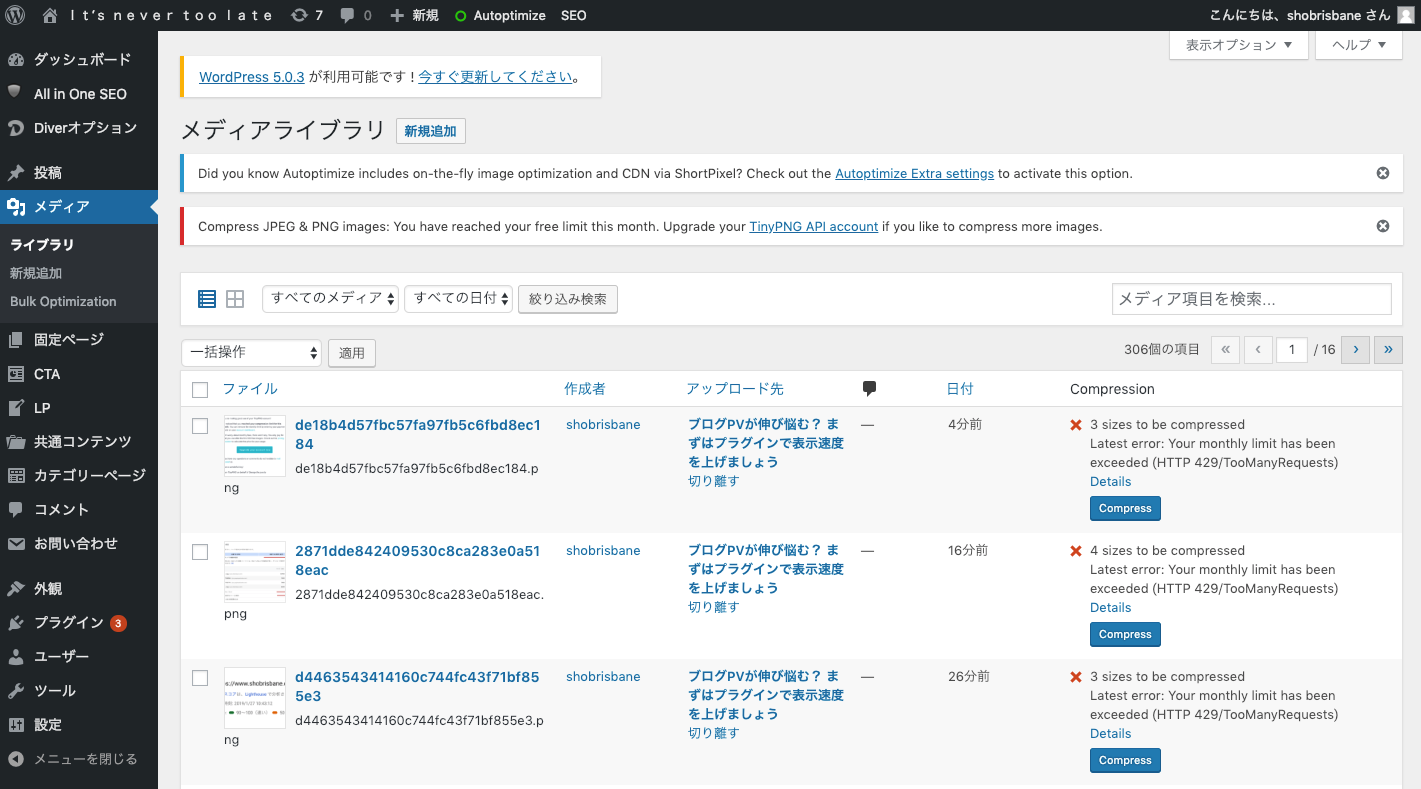The width and height of the screenshot is (1421, 789).
Task: Click the LP edit icon in sidebar
Action: point(15,408)
